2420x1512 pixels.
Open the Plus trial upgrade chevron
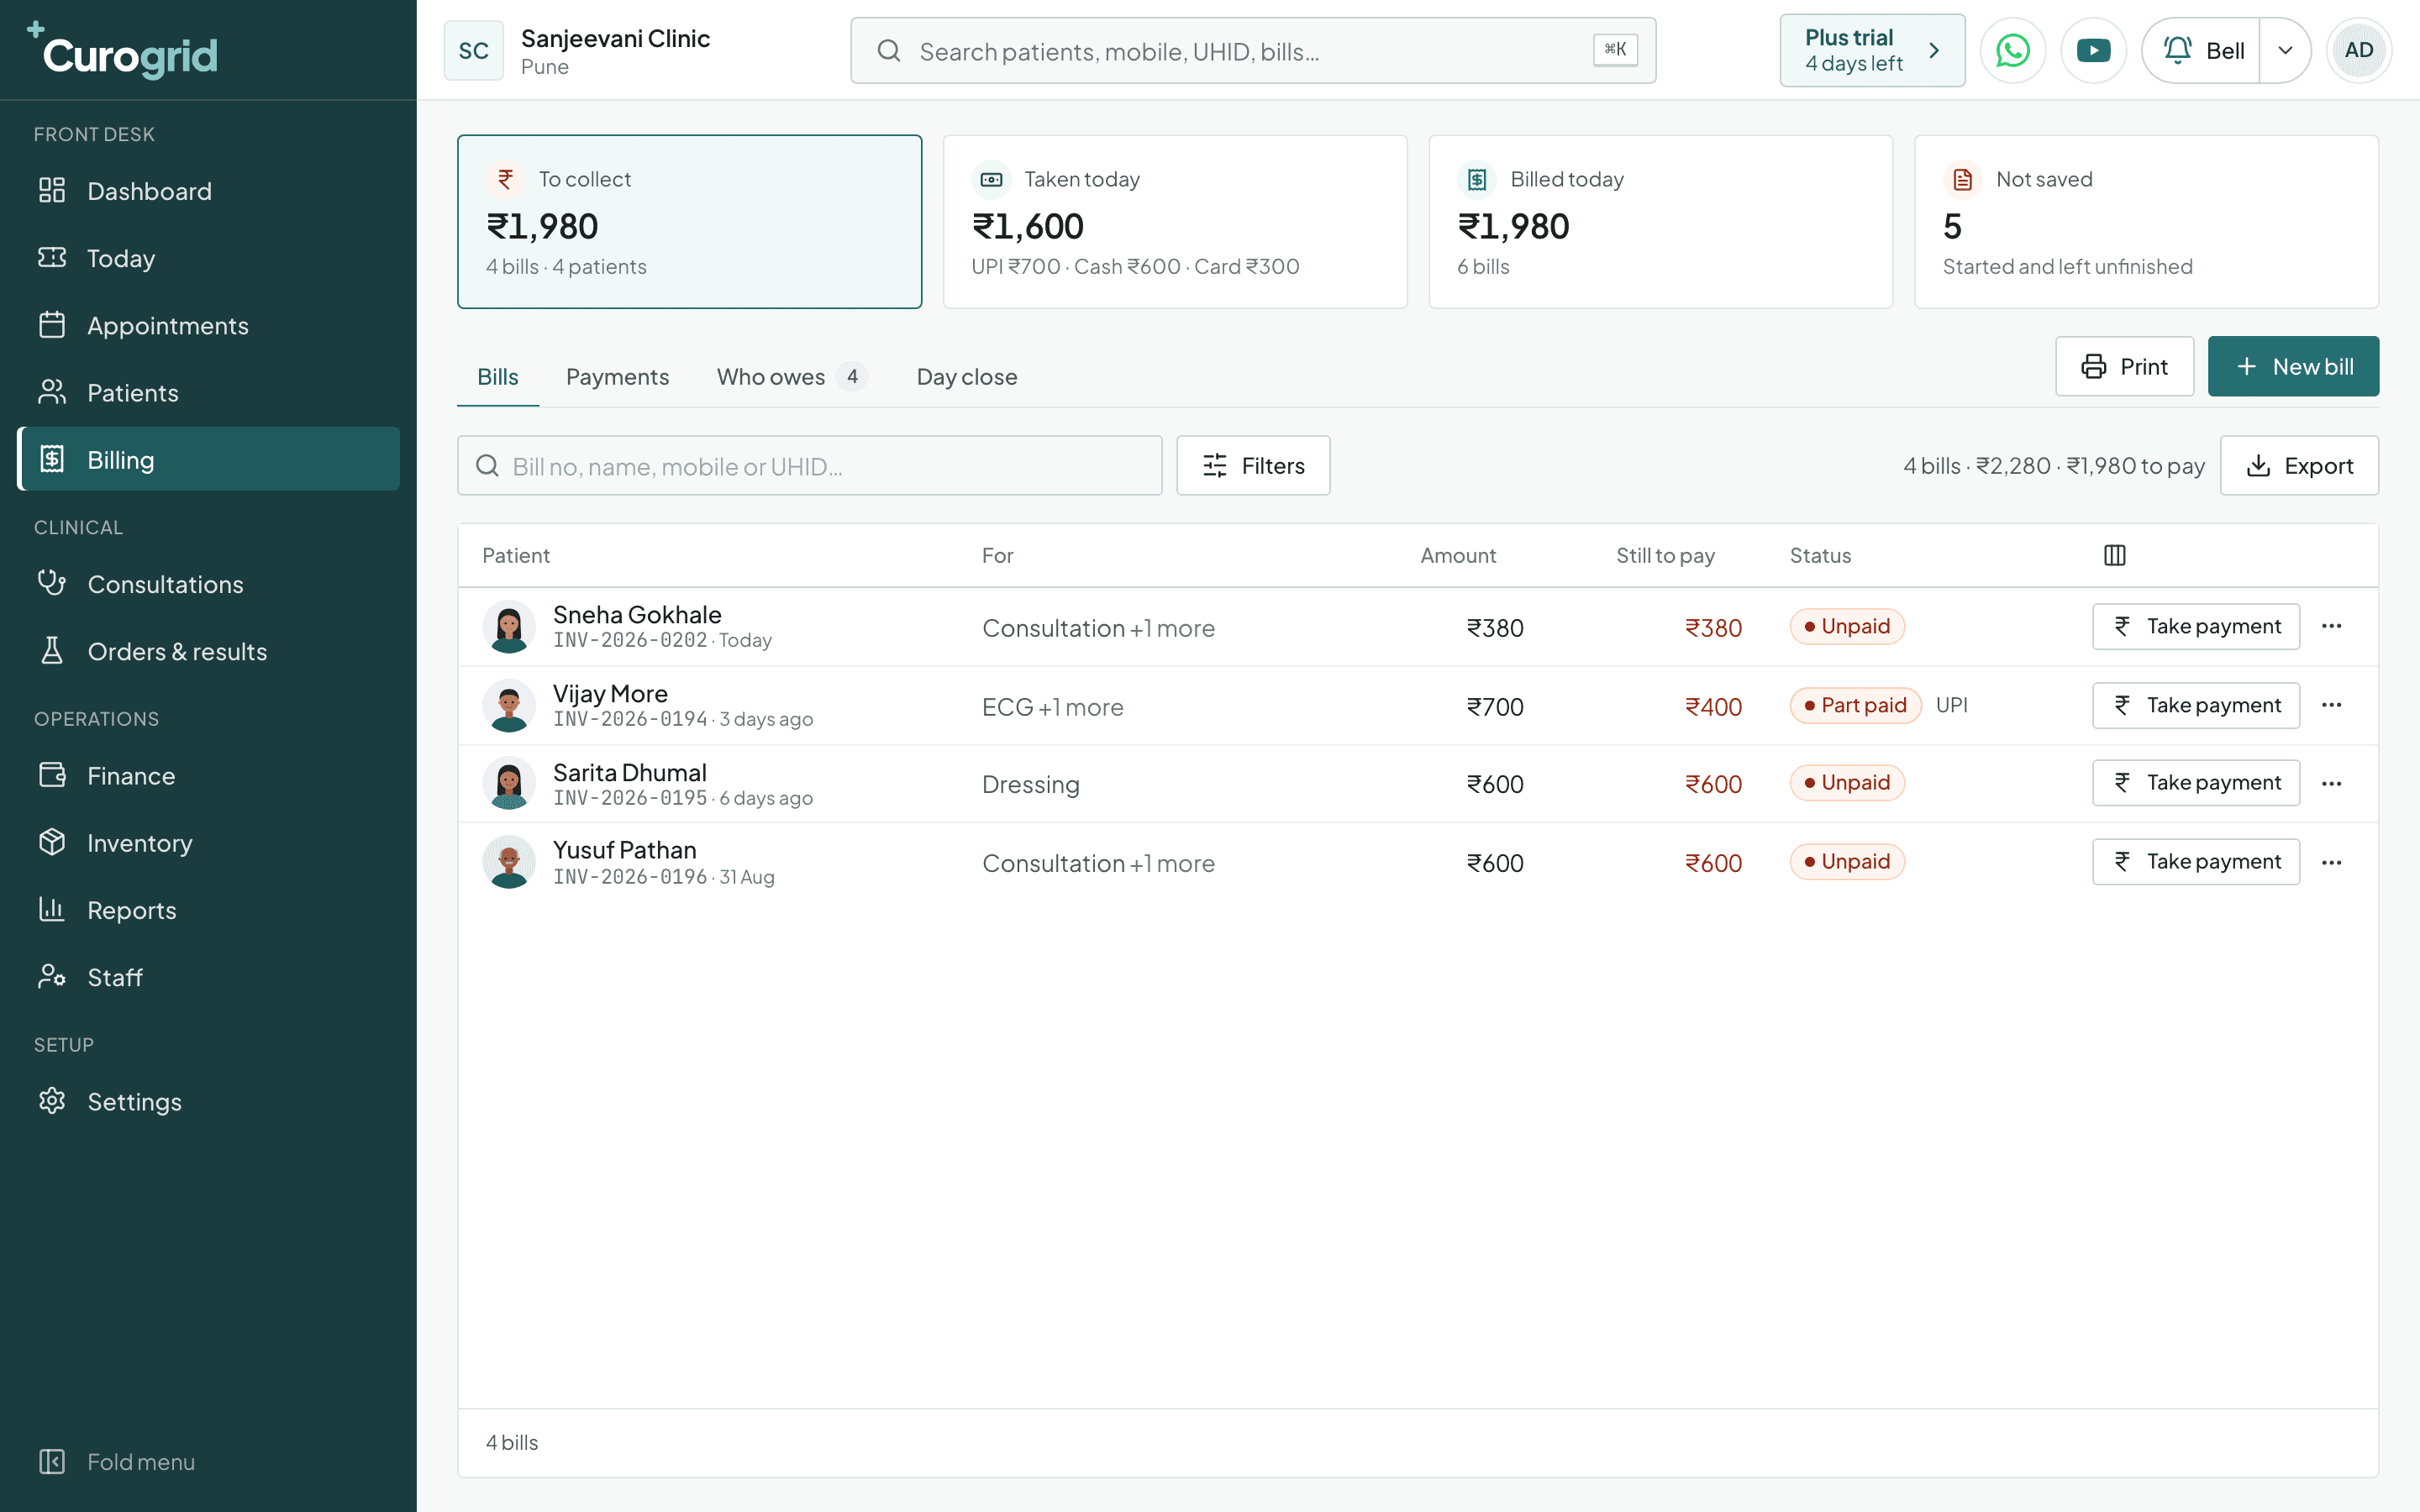coord(1934,50)
